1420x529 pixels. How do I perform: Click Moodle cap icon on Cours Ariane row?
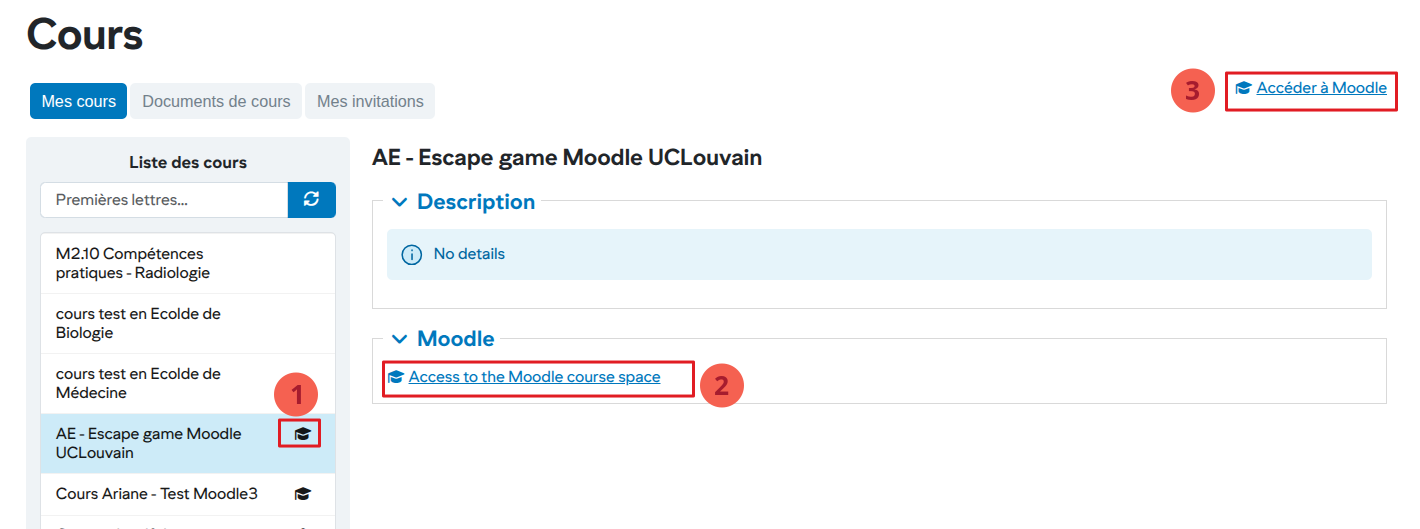click(x=302, y=494)
